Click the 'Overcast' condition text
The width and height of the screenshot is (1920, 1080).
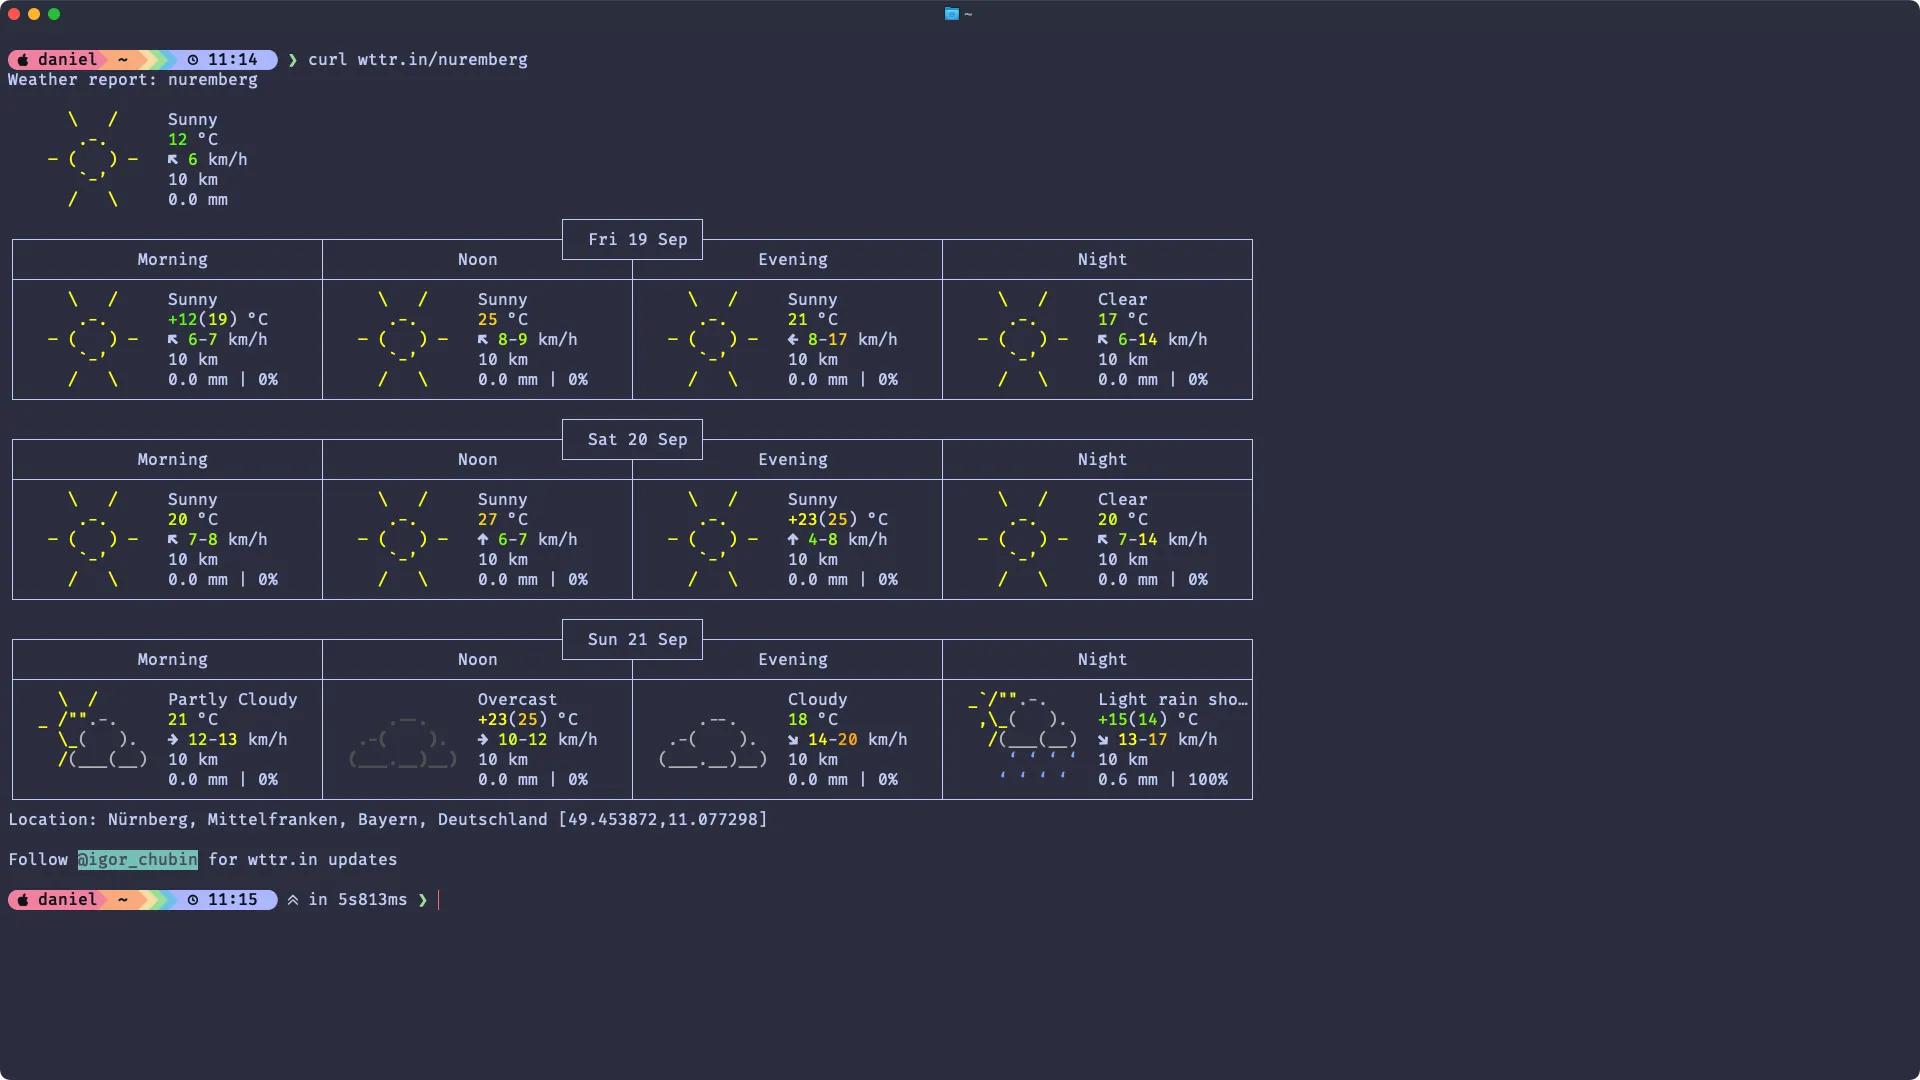point(518,700)
